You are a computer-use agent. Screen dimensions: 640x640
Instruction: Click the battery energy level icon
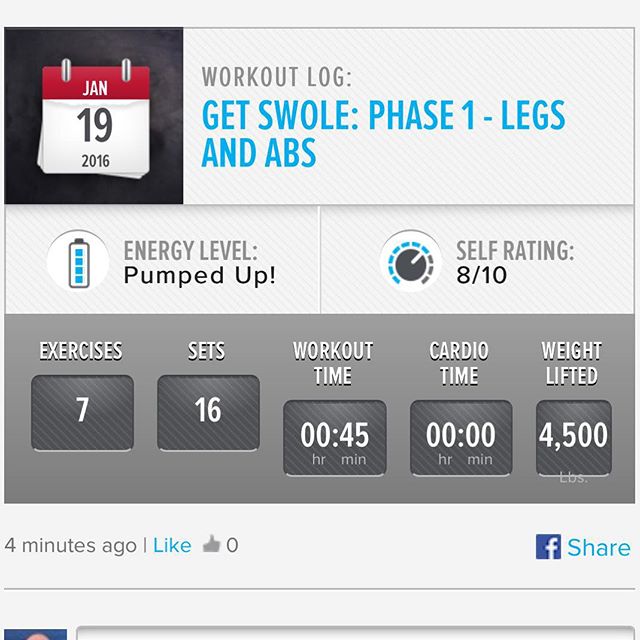(x=78, y=261)
